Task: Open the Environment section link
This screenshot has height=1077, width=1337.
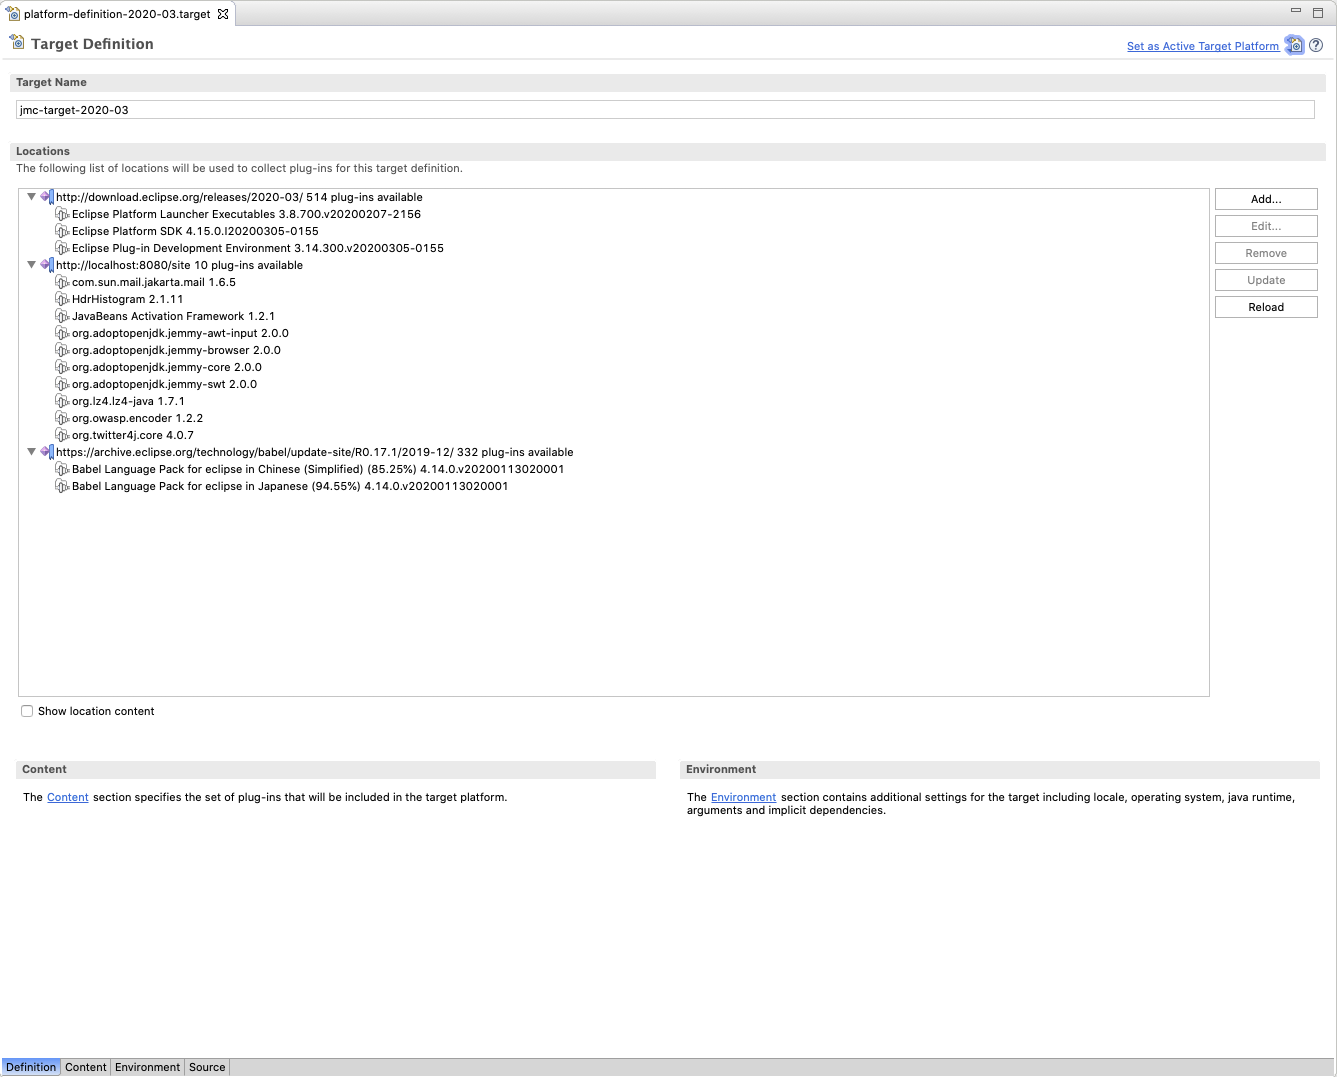Action: click(743, 797)
